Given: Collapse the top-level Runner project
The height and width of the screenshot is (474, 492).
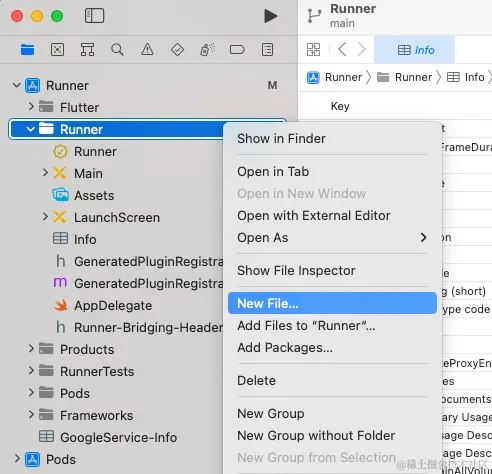Looking at the screenshot, I should click(x=17, y=85).
